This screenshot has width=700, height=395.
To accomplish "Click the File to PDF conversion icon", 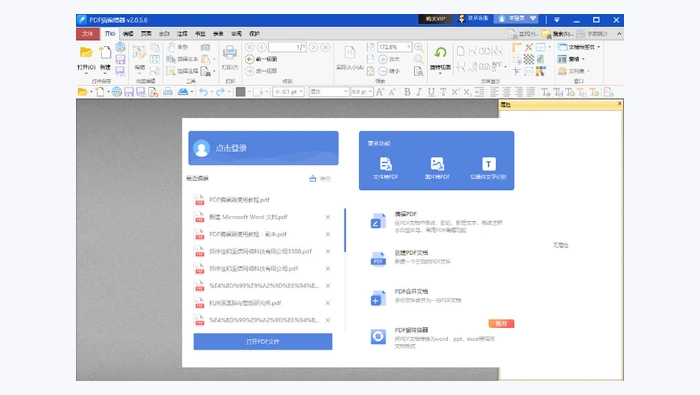I will click(x=386, y=164).
